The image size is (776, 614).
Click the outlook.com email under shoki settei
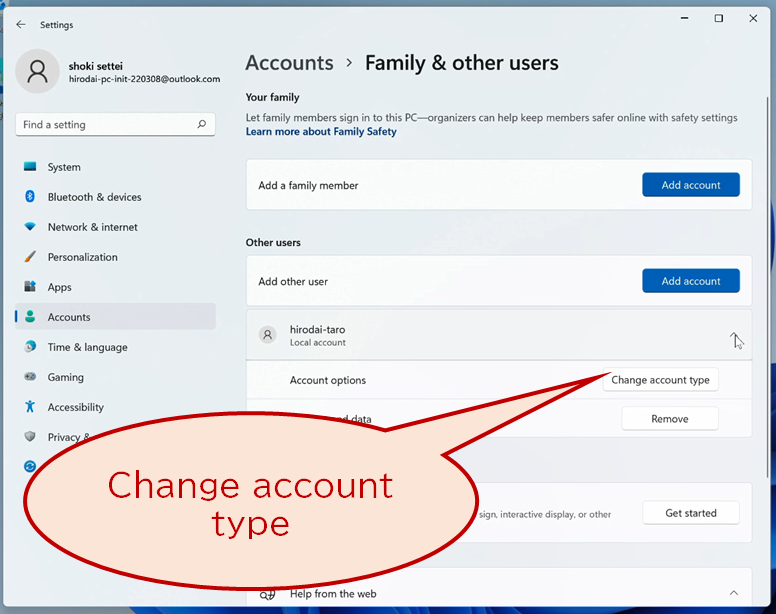(x=144, y=79)
